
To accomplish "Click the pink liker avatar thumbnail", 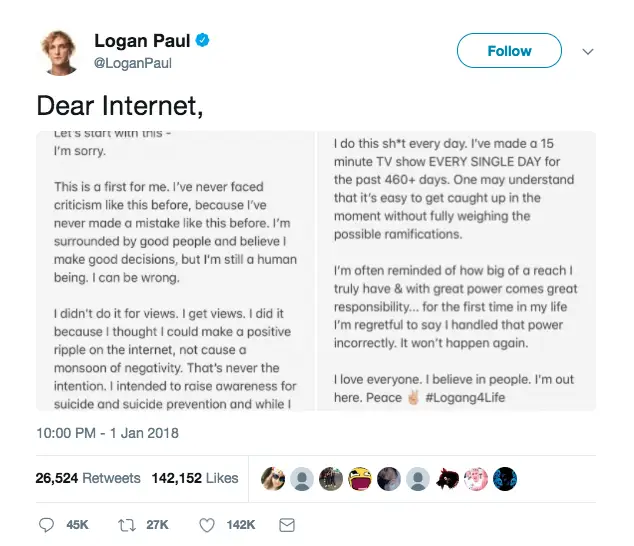I will [x=477, y=478].
